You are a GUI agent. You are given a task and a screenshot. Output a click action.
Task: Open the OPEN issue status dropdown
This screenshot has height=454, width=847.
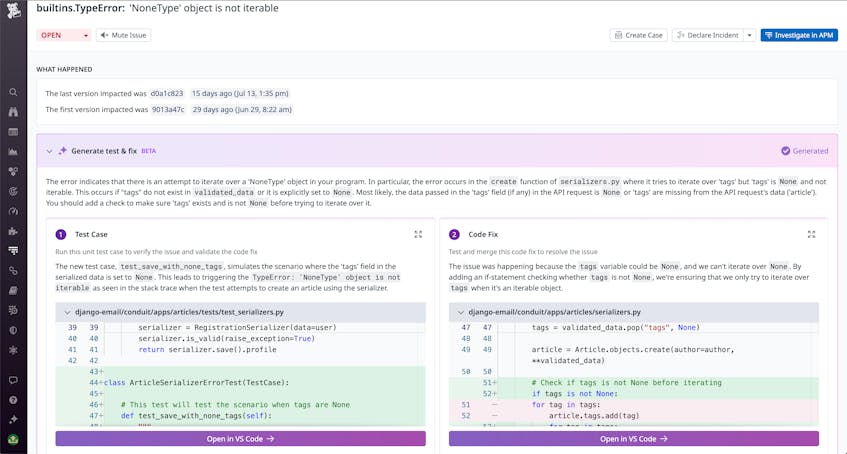64,35
